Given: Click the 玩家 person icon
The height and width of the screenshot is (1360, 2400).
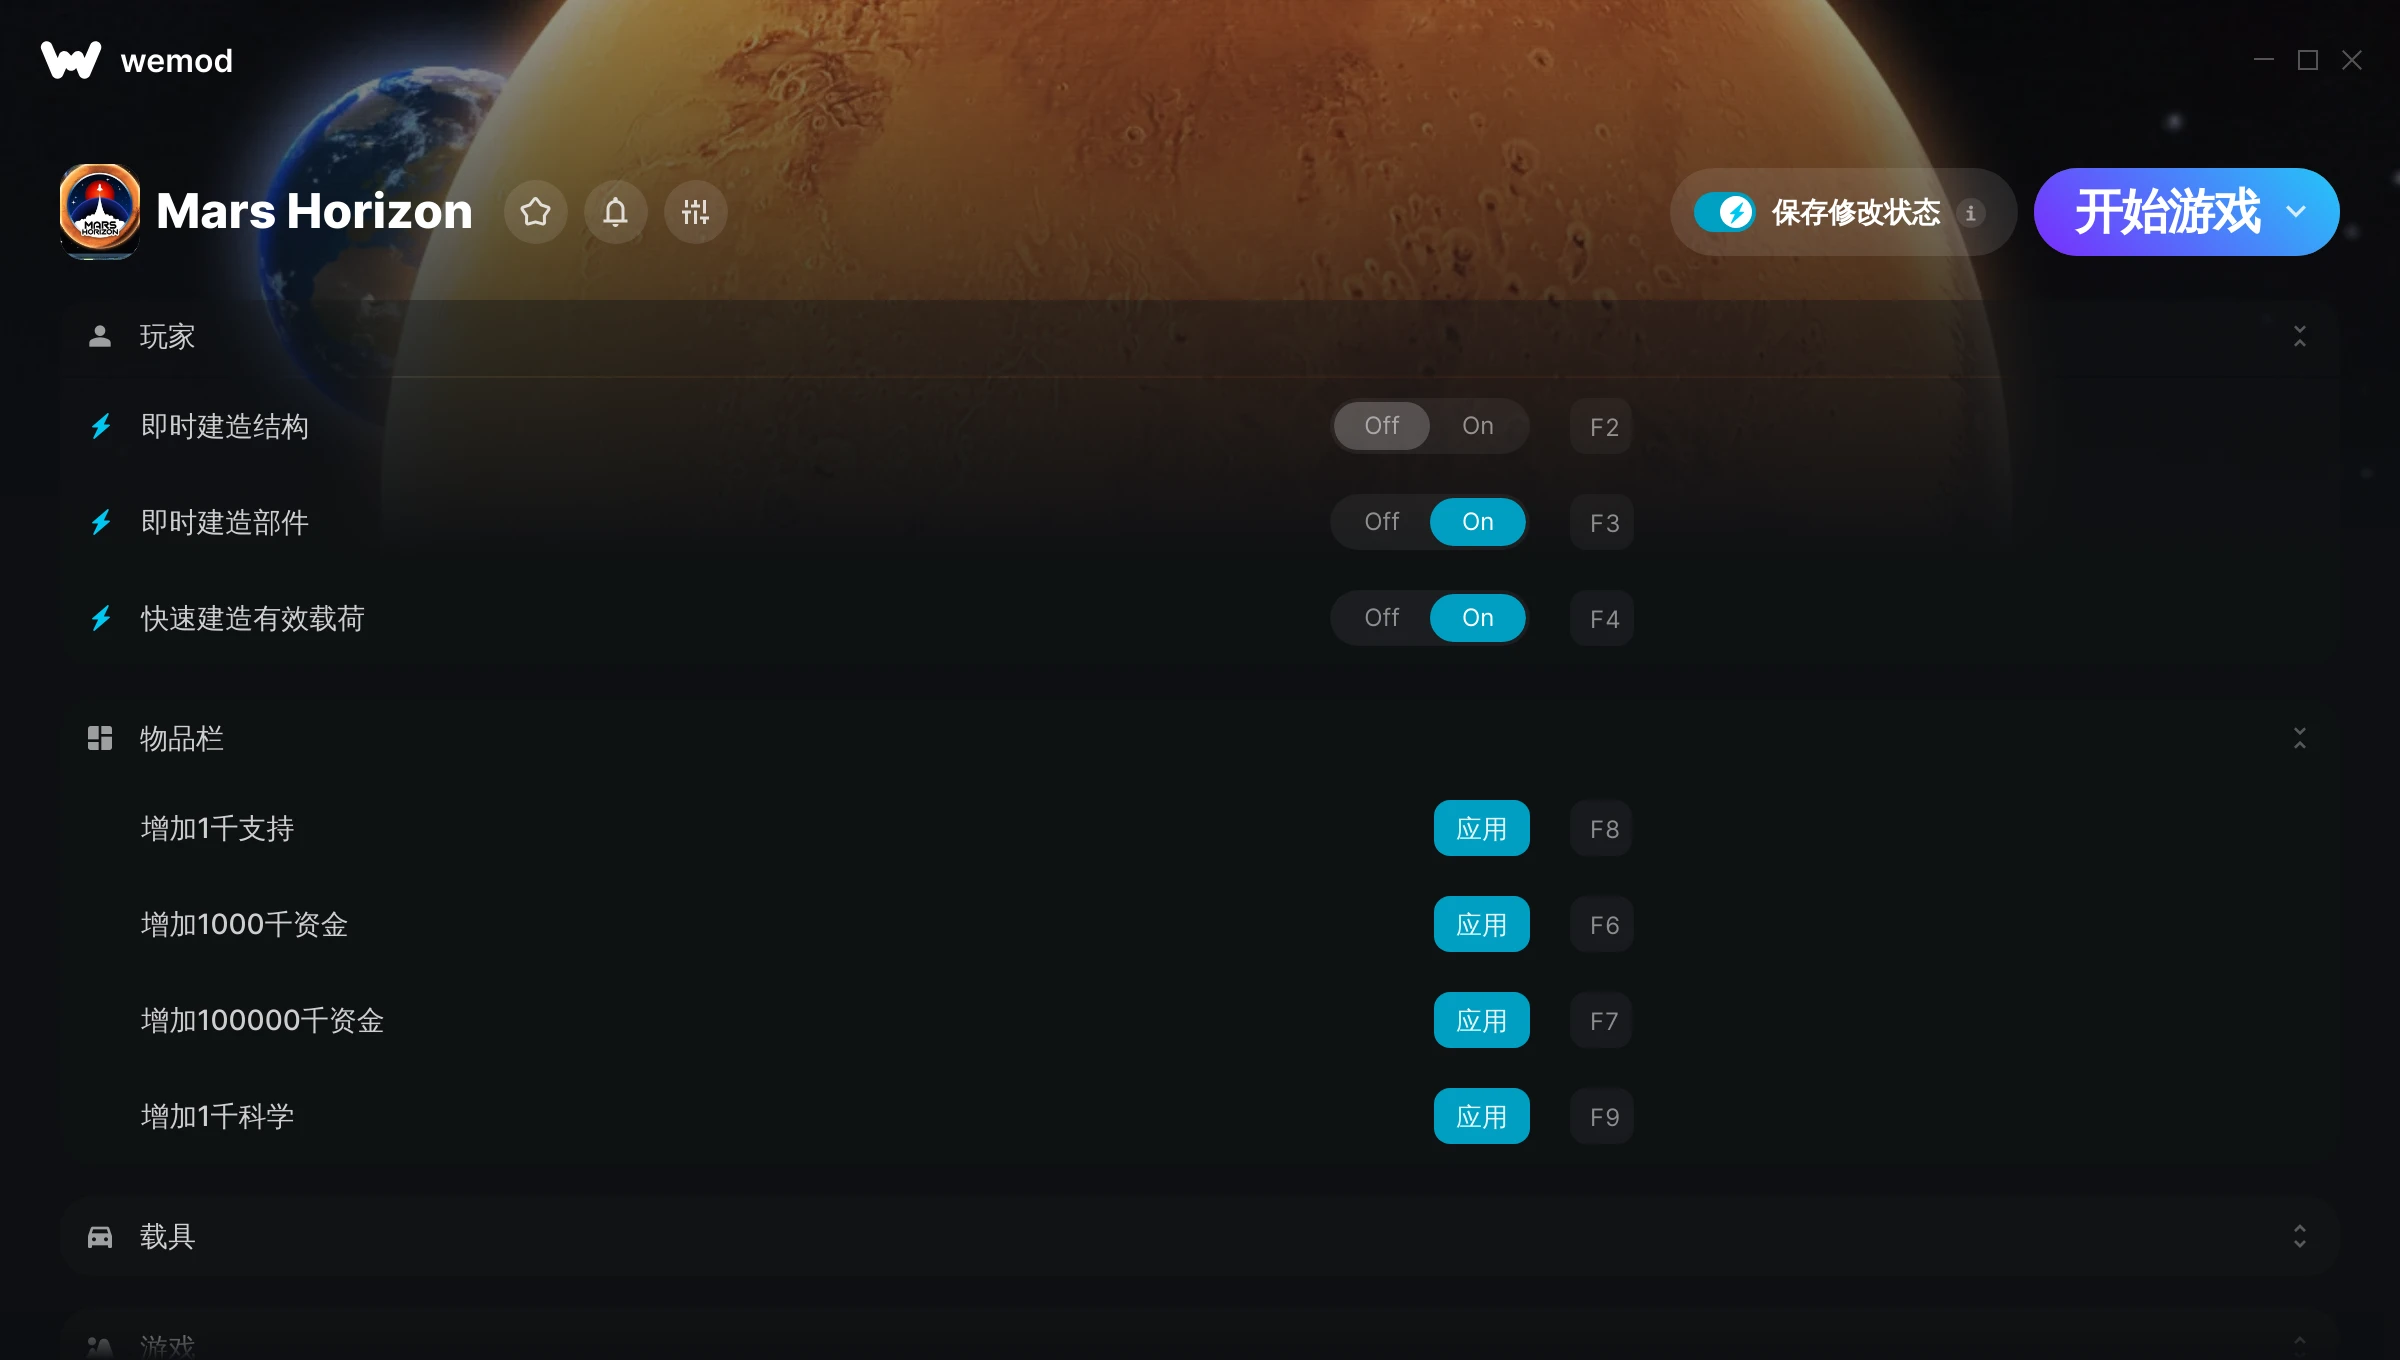Looking at the screenshot, I should 100,337.
